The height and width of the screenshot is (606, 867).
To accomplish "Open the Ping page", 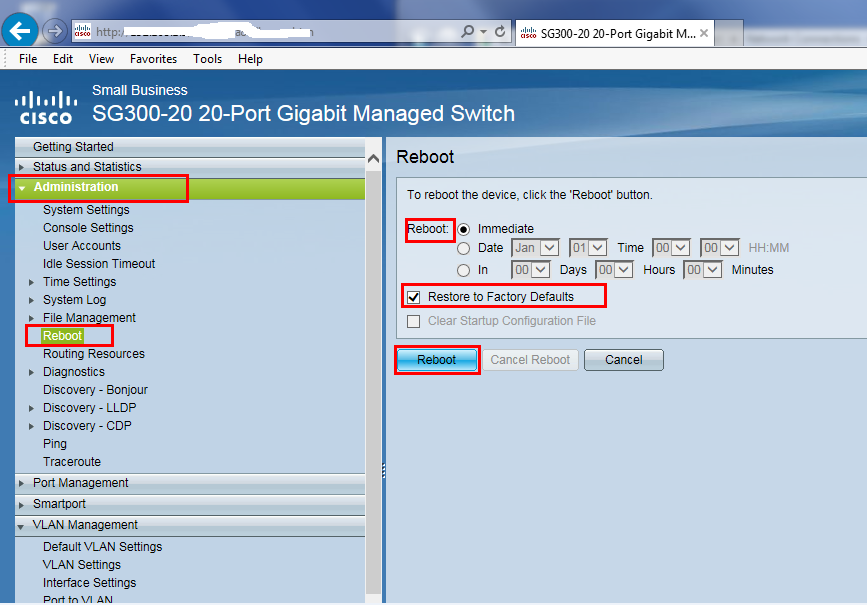I will click(55, 444).
